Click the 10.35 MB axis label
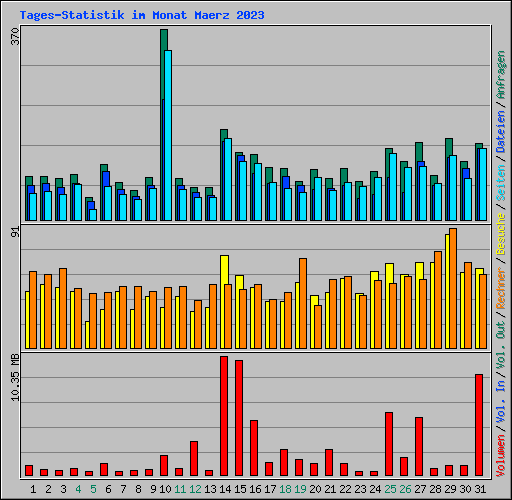The width and height of the screenshot is (512, 500). [x=15, y=377]
